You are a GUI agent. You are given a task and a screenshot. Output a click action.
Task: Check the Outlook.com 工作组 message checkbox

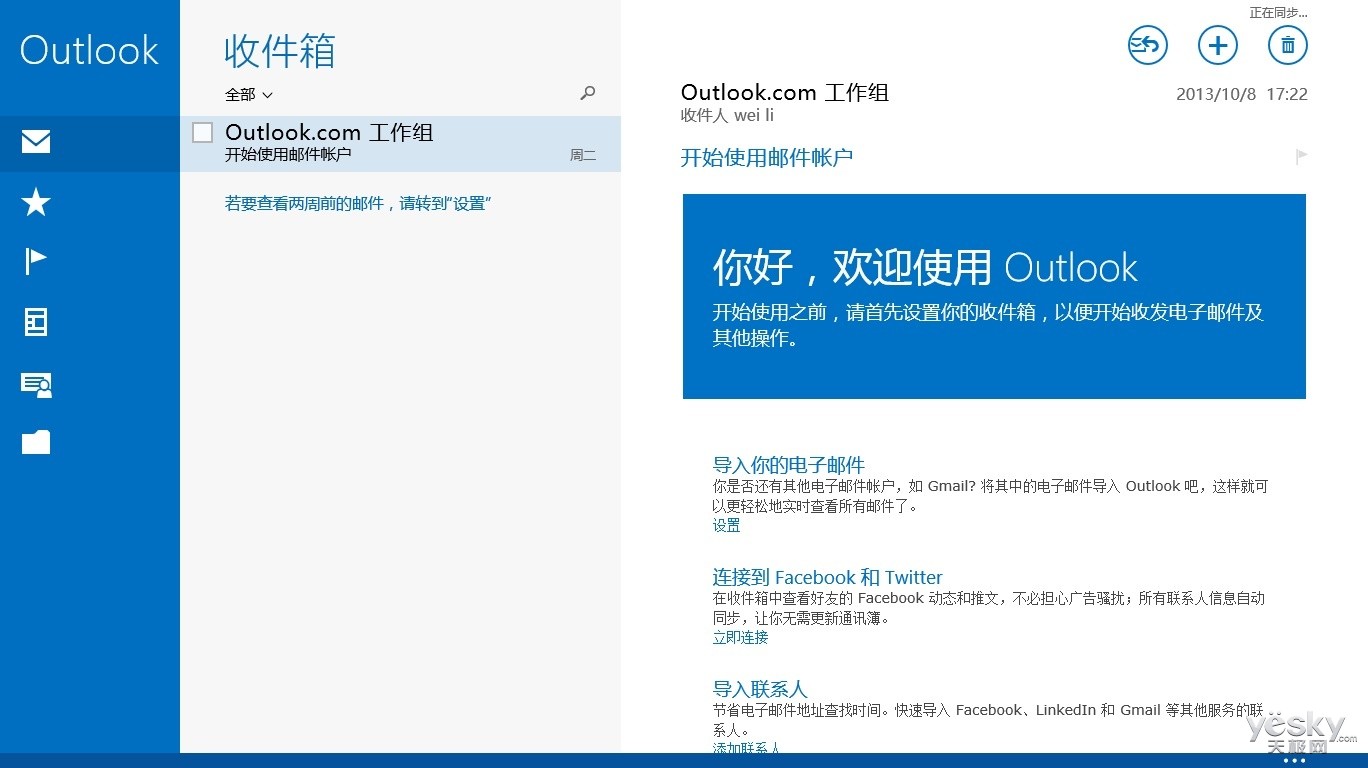203,132
